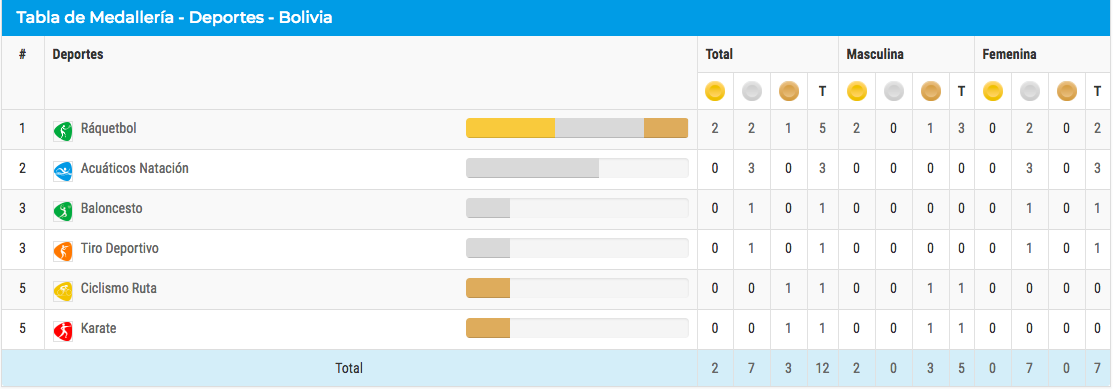The width and height of the screenshot is (1113, 389).
Task: Click the bronze medal icon under Femenina
Action: pos(1067,91)
